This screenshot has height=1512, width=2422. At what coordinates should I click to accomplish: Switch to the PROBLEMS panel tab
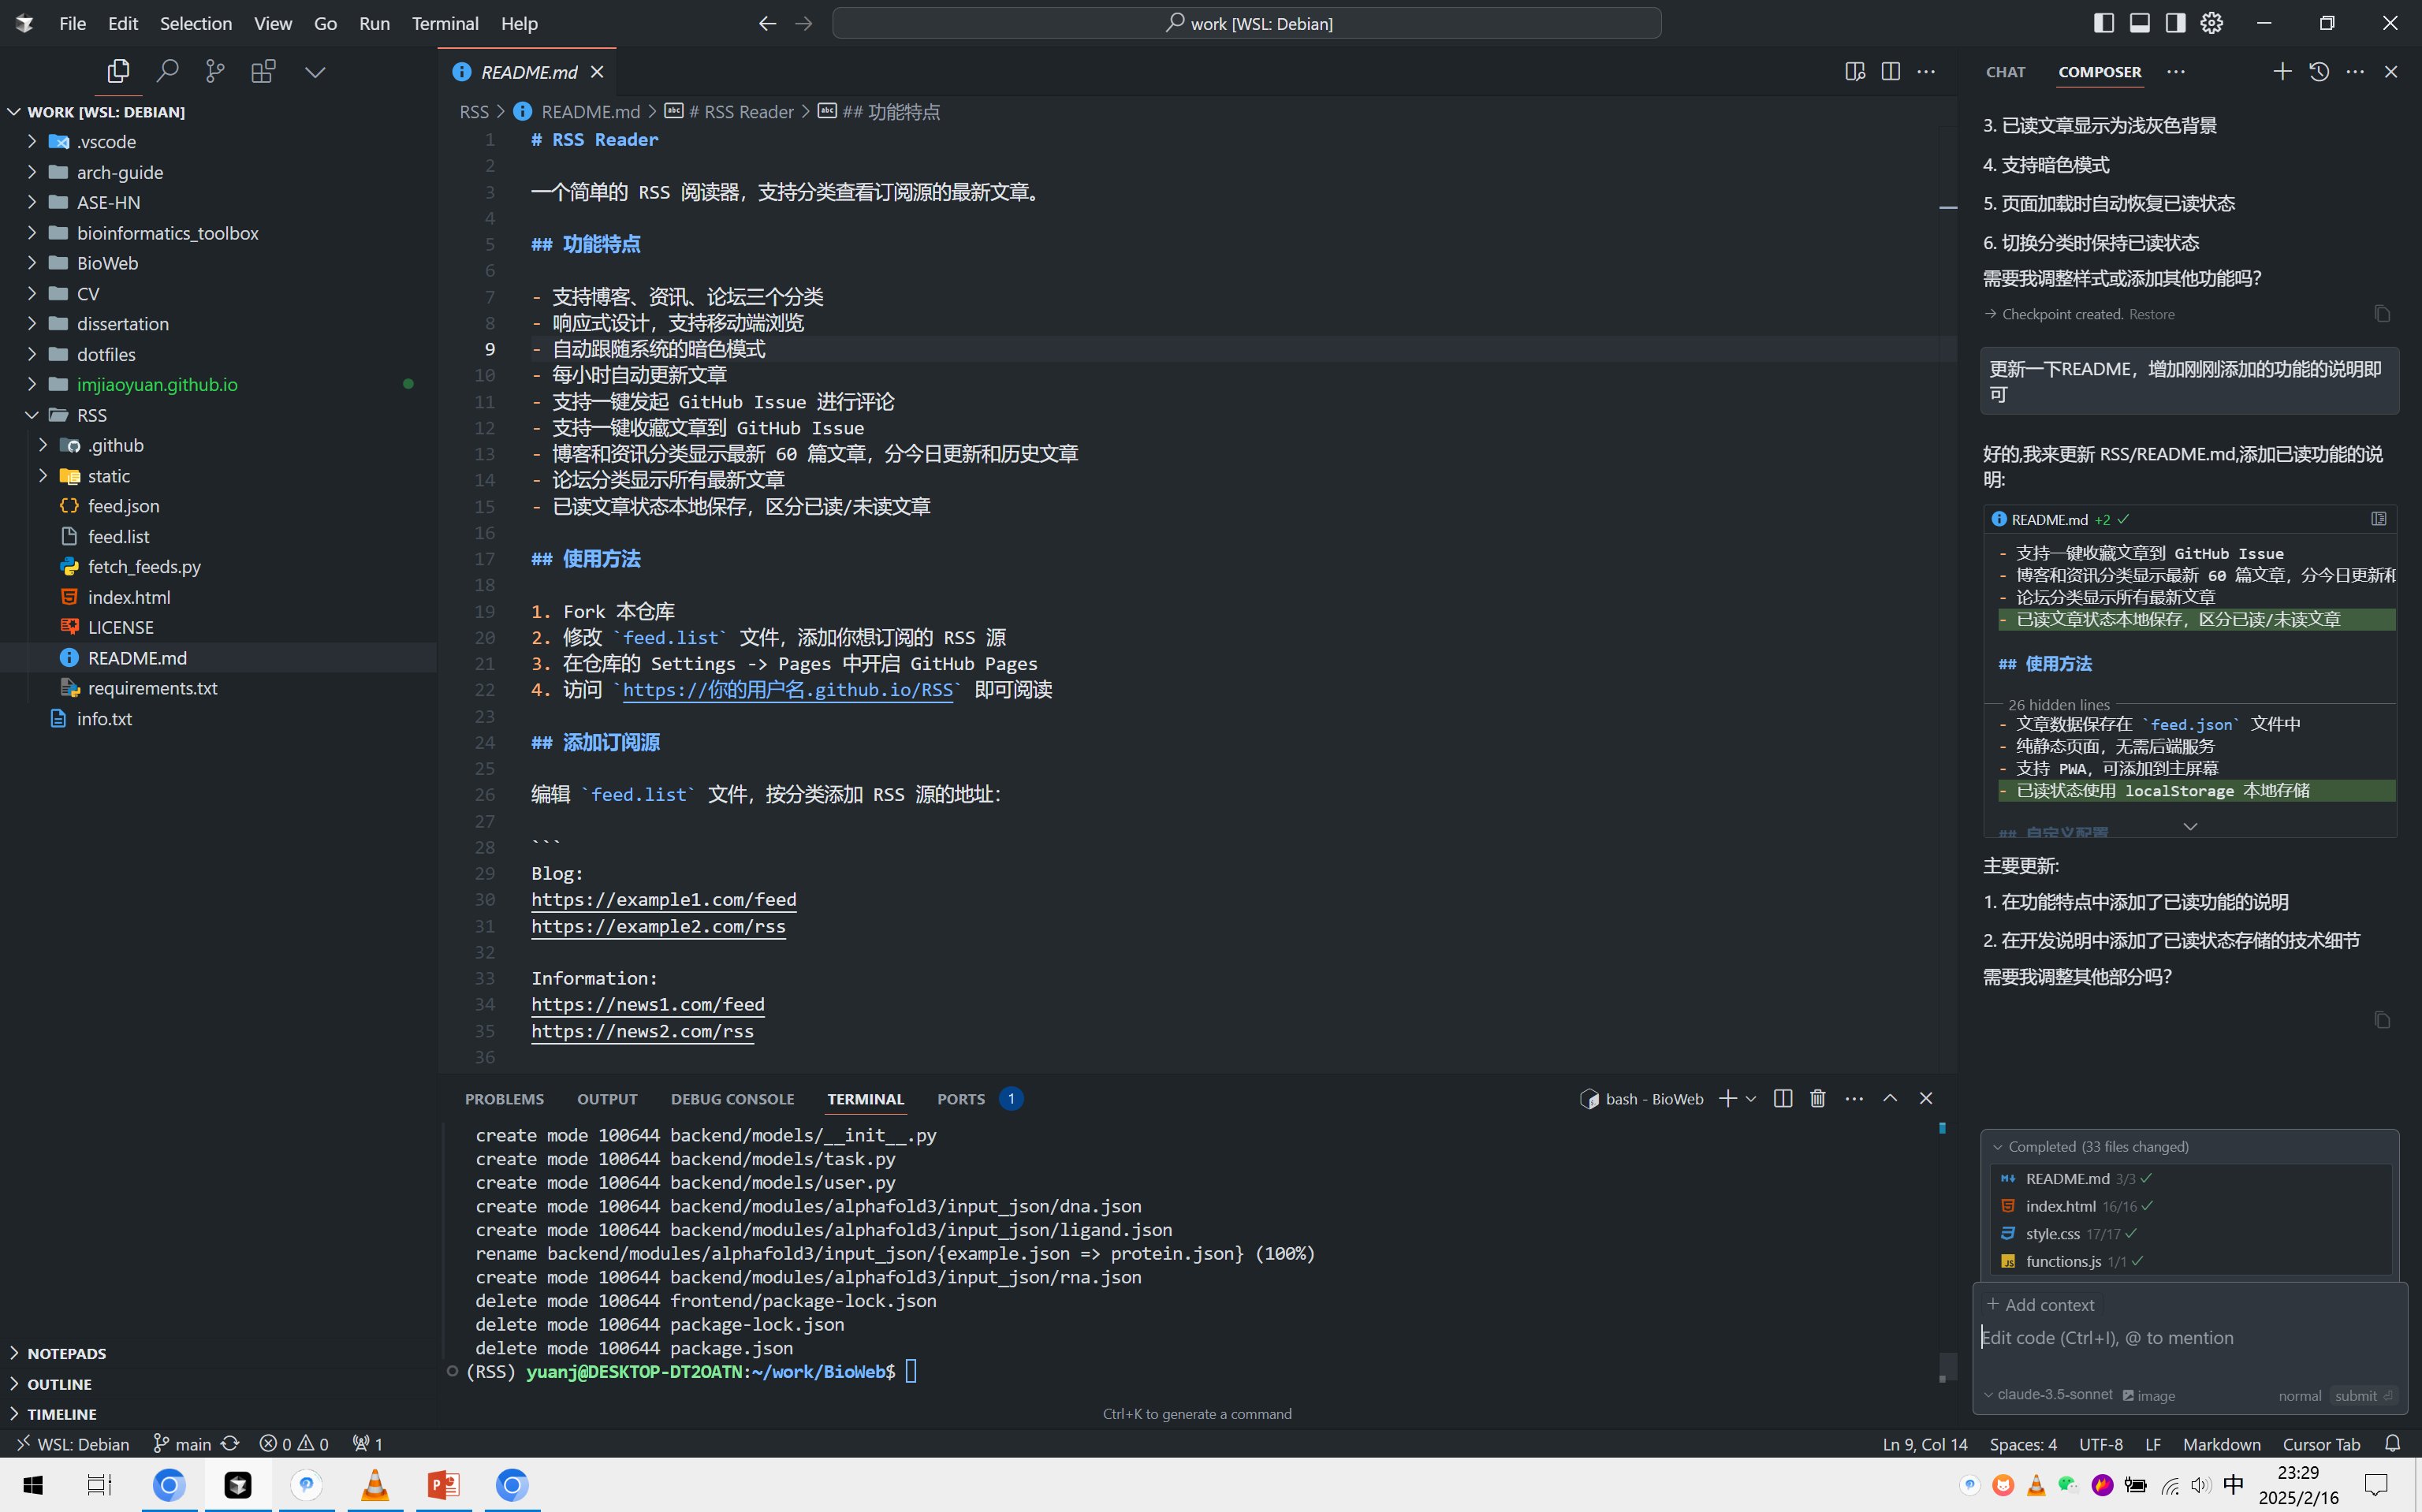[x=504, y=1099]
